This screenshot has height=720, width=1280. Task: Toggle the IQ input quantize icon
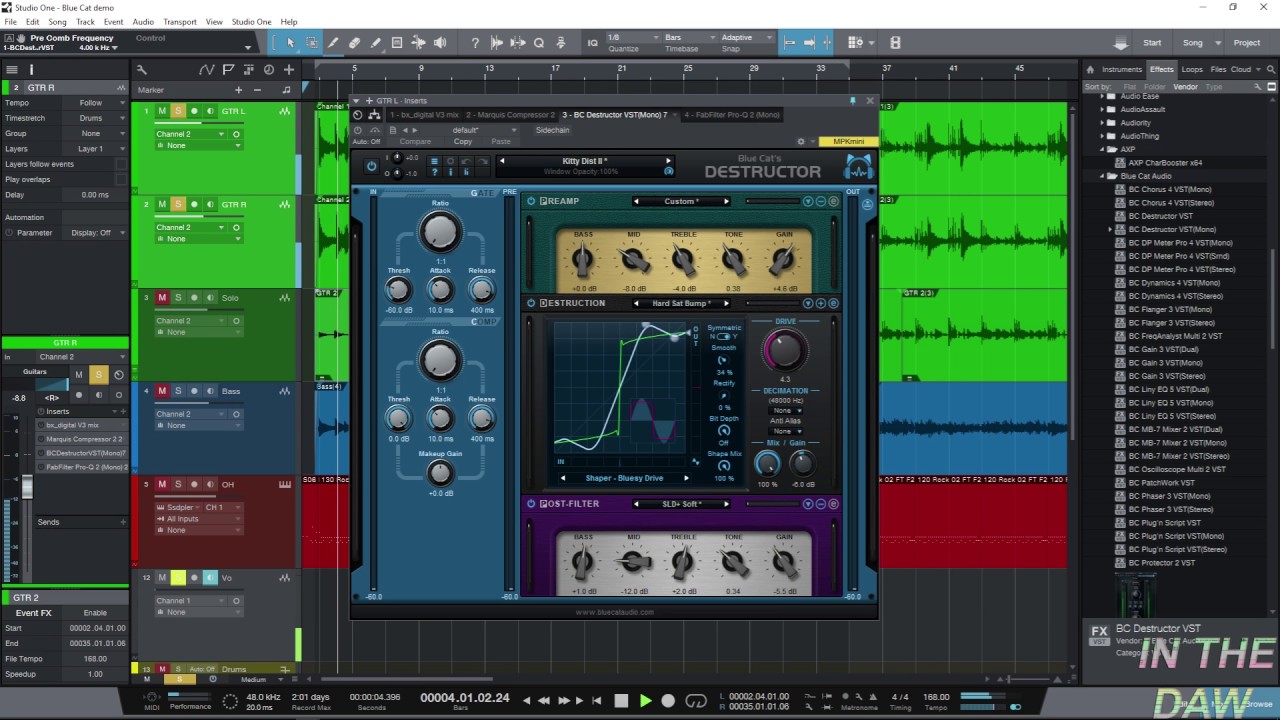593,43
